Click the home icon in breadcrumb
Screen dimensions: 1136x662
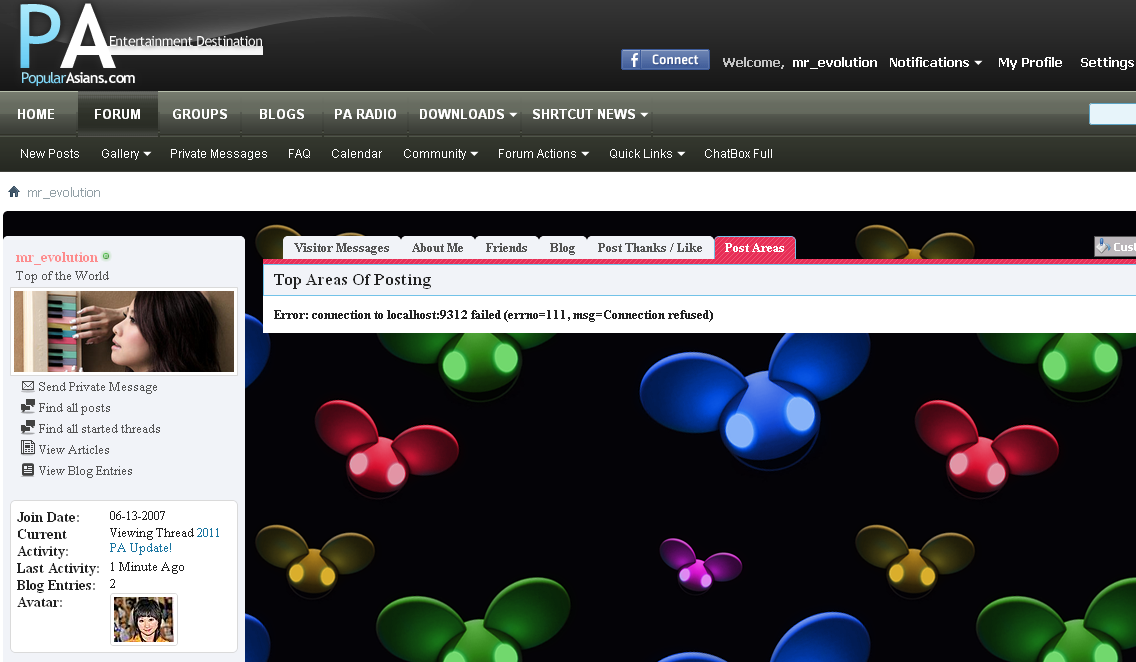pyautogui.click(x=14, y=192)
